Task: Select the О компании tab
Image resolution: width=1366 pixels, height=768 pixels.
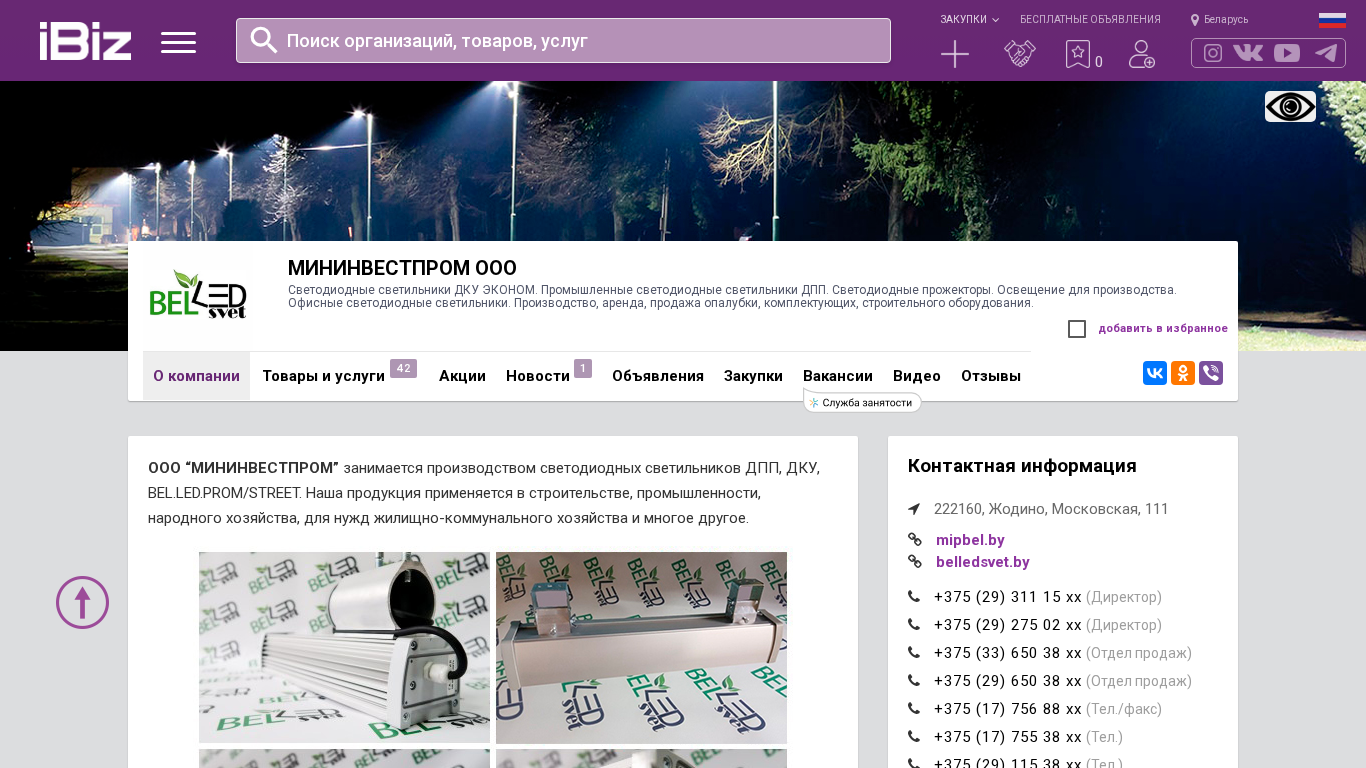Action: click(196, 376)
